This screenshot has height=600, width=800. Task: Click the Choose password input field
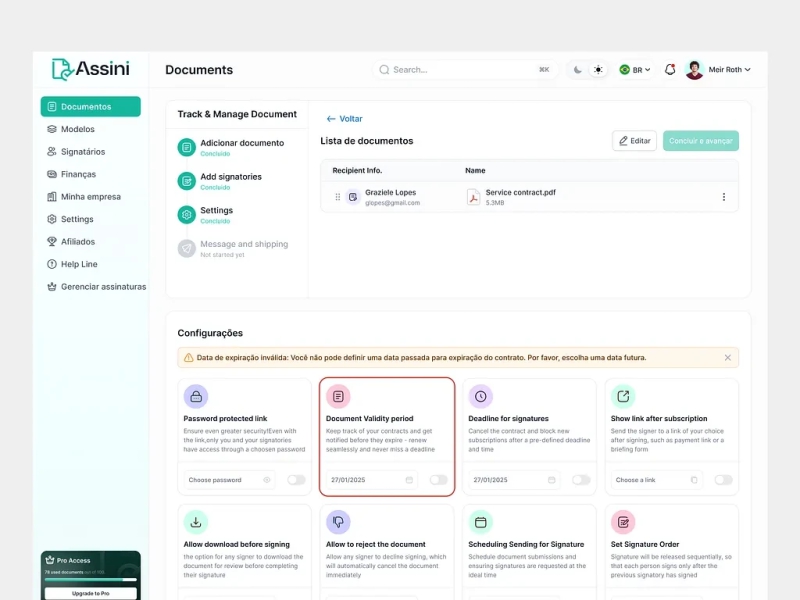[x=229, y=480]
